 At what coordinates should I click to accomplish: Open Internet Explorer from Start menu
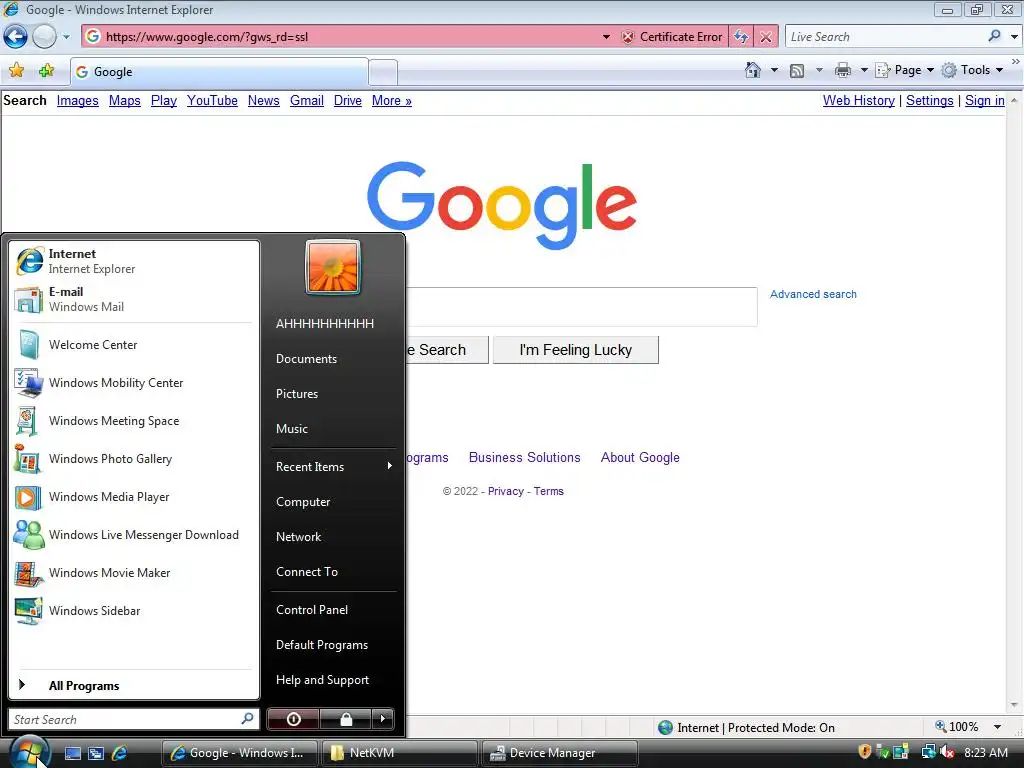point(135,261)
